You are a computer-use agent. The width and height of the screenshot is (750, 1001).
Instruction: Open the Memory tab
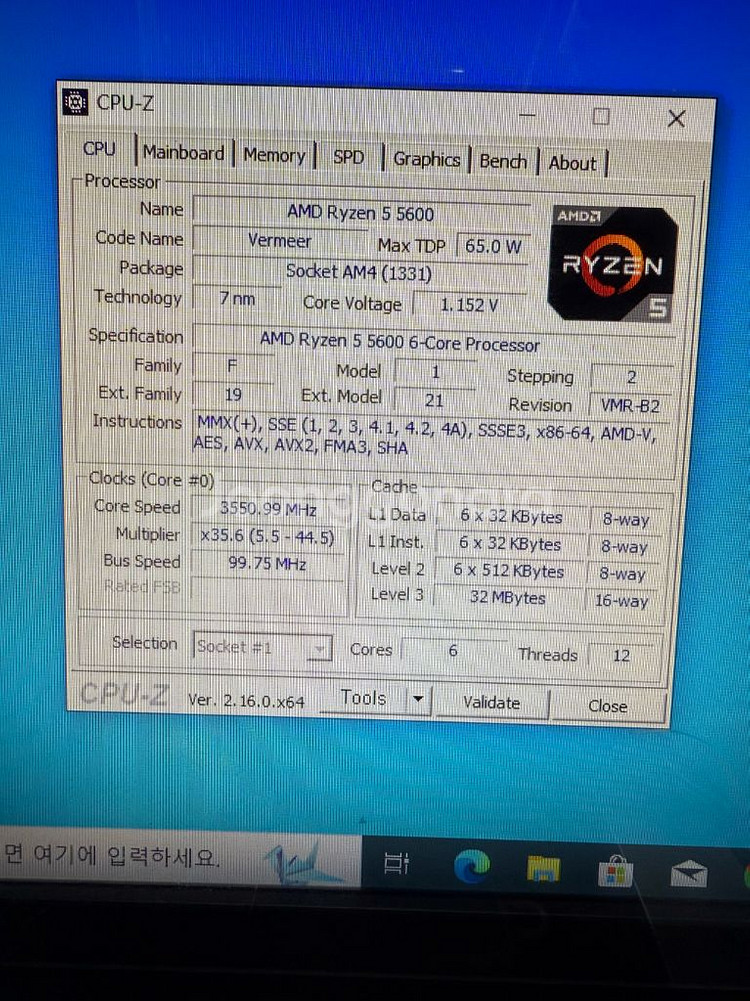click(274, 155)
